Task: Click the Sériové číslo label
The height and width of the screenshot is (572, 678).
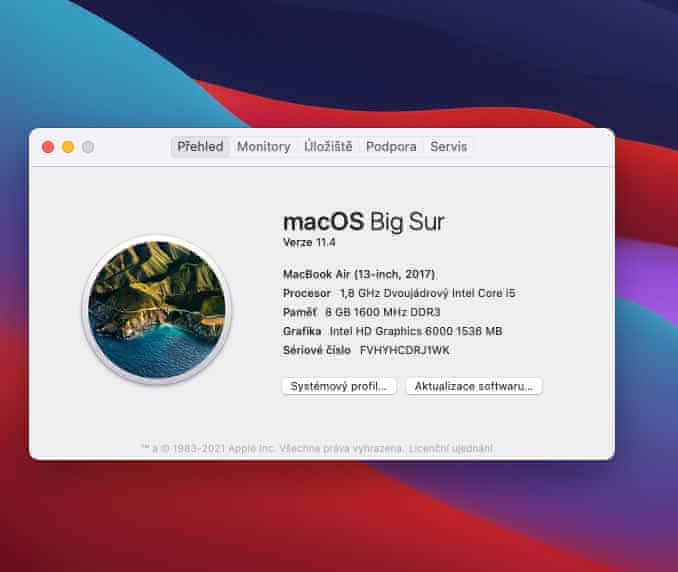Action: click(x=317, y=350)
